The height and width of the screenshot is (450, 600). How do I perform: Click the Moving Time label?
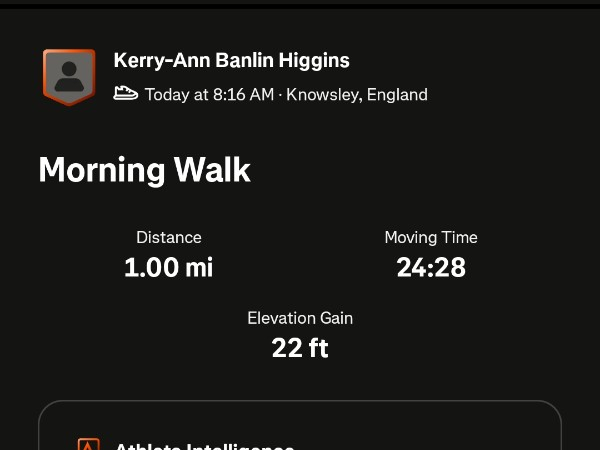coord(431,237)
